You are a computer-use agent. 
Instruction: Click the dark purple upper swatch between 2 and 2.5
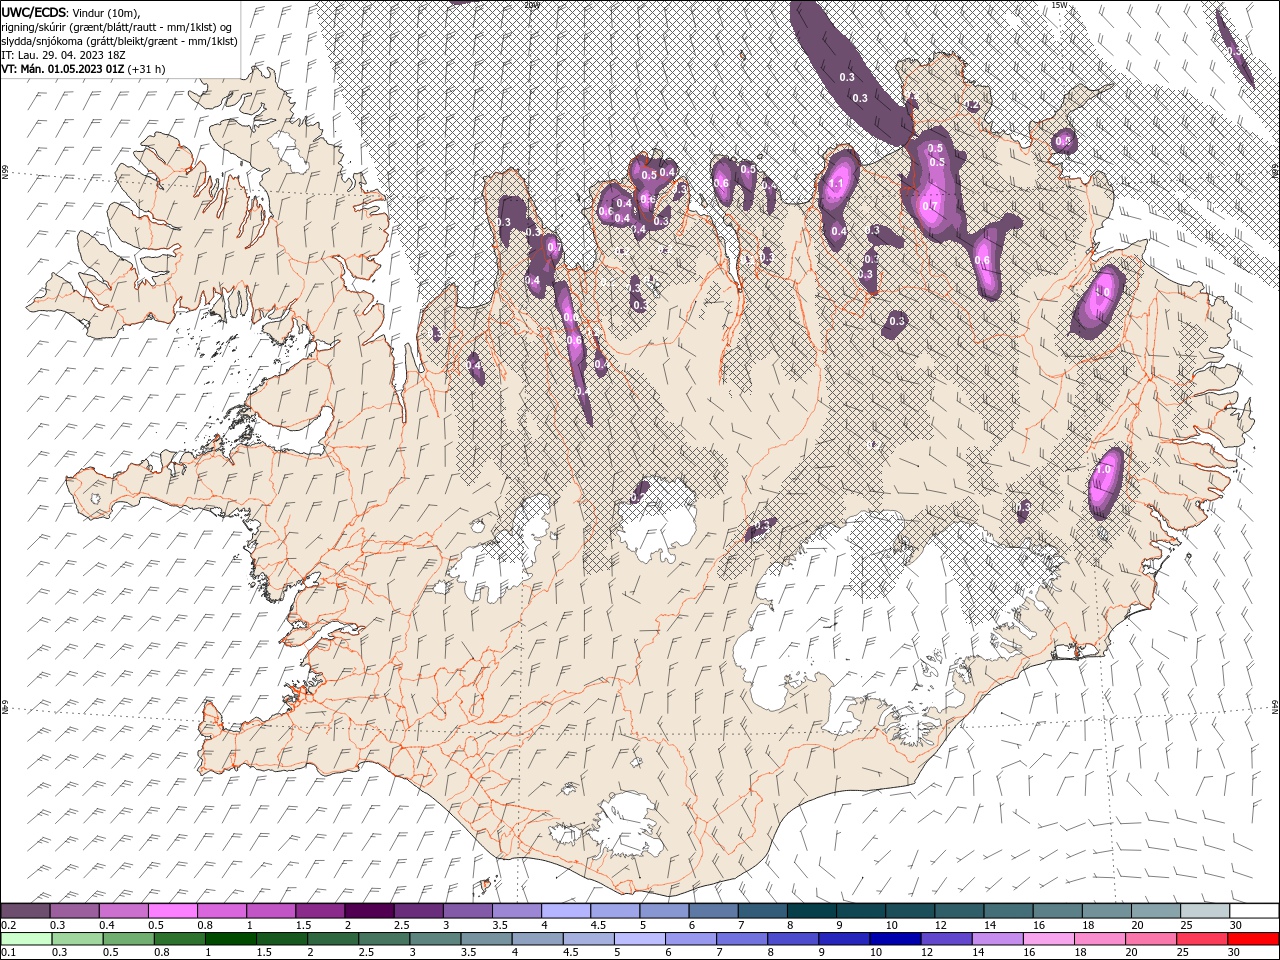[x=369, y=910]
